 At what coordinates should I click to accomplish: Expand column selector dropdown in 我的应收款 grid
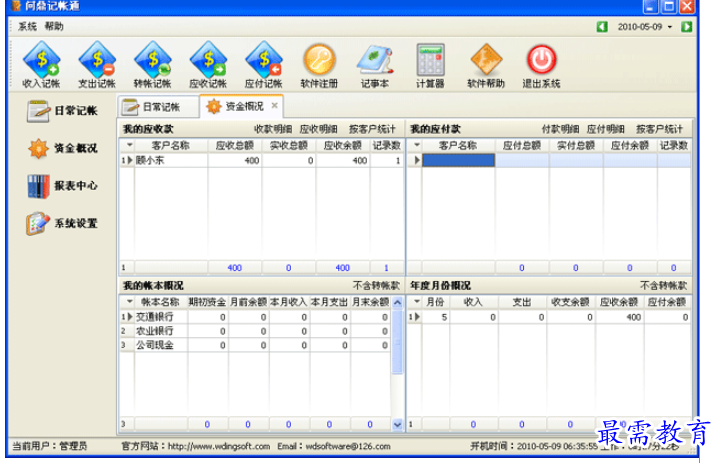[x=129, y=145]
